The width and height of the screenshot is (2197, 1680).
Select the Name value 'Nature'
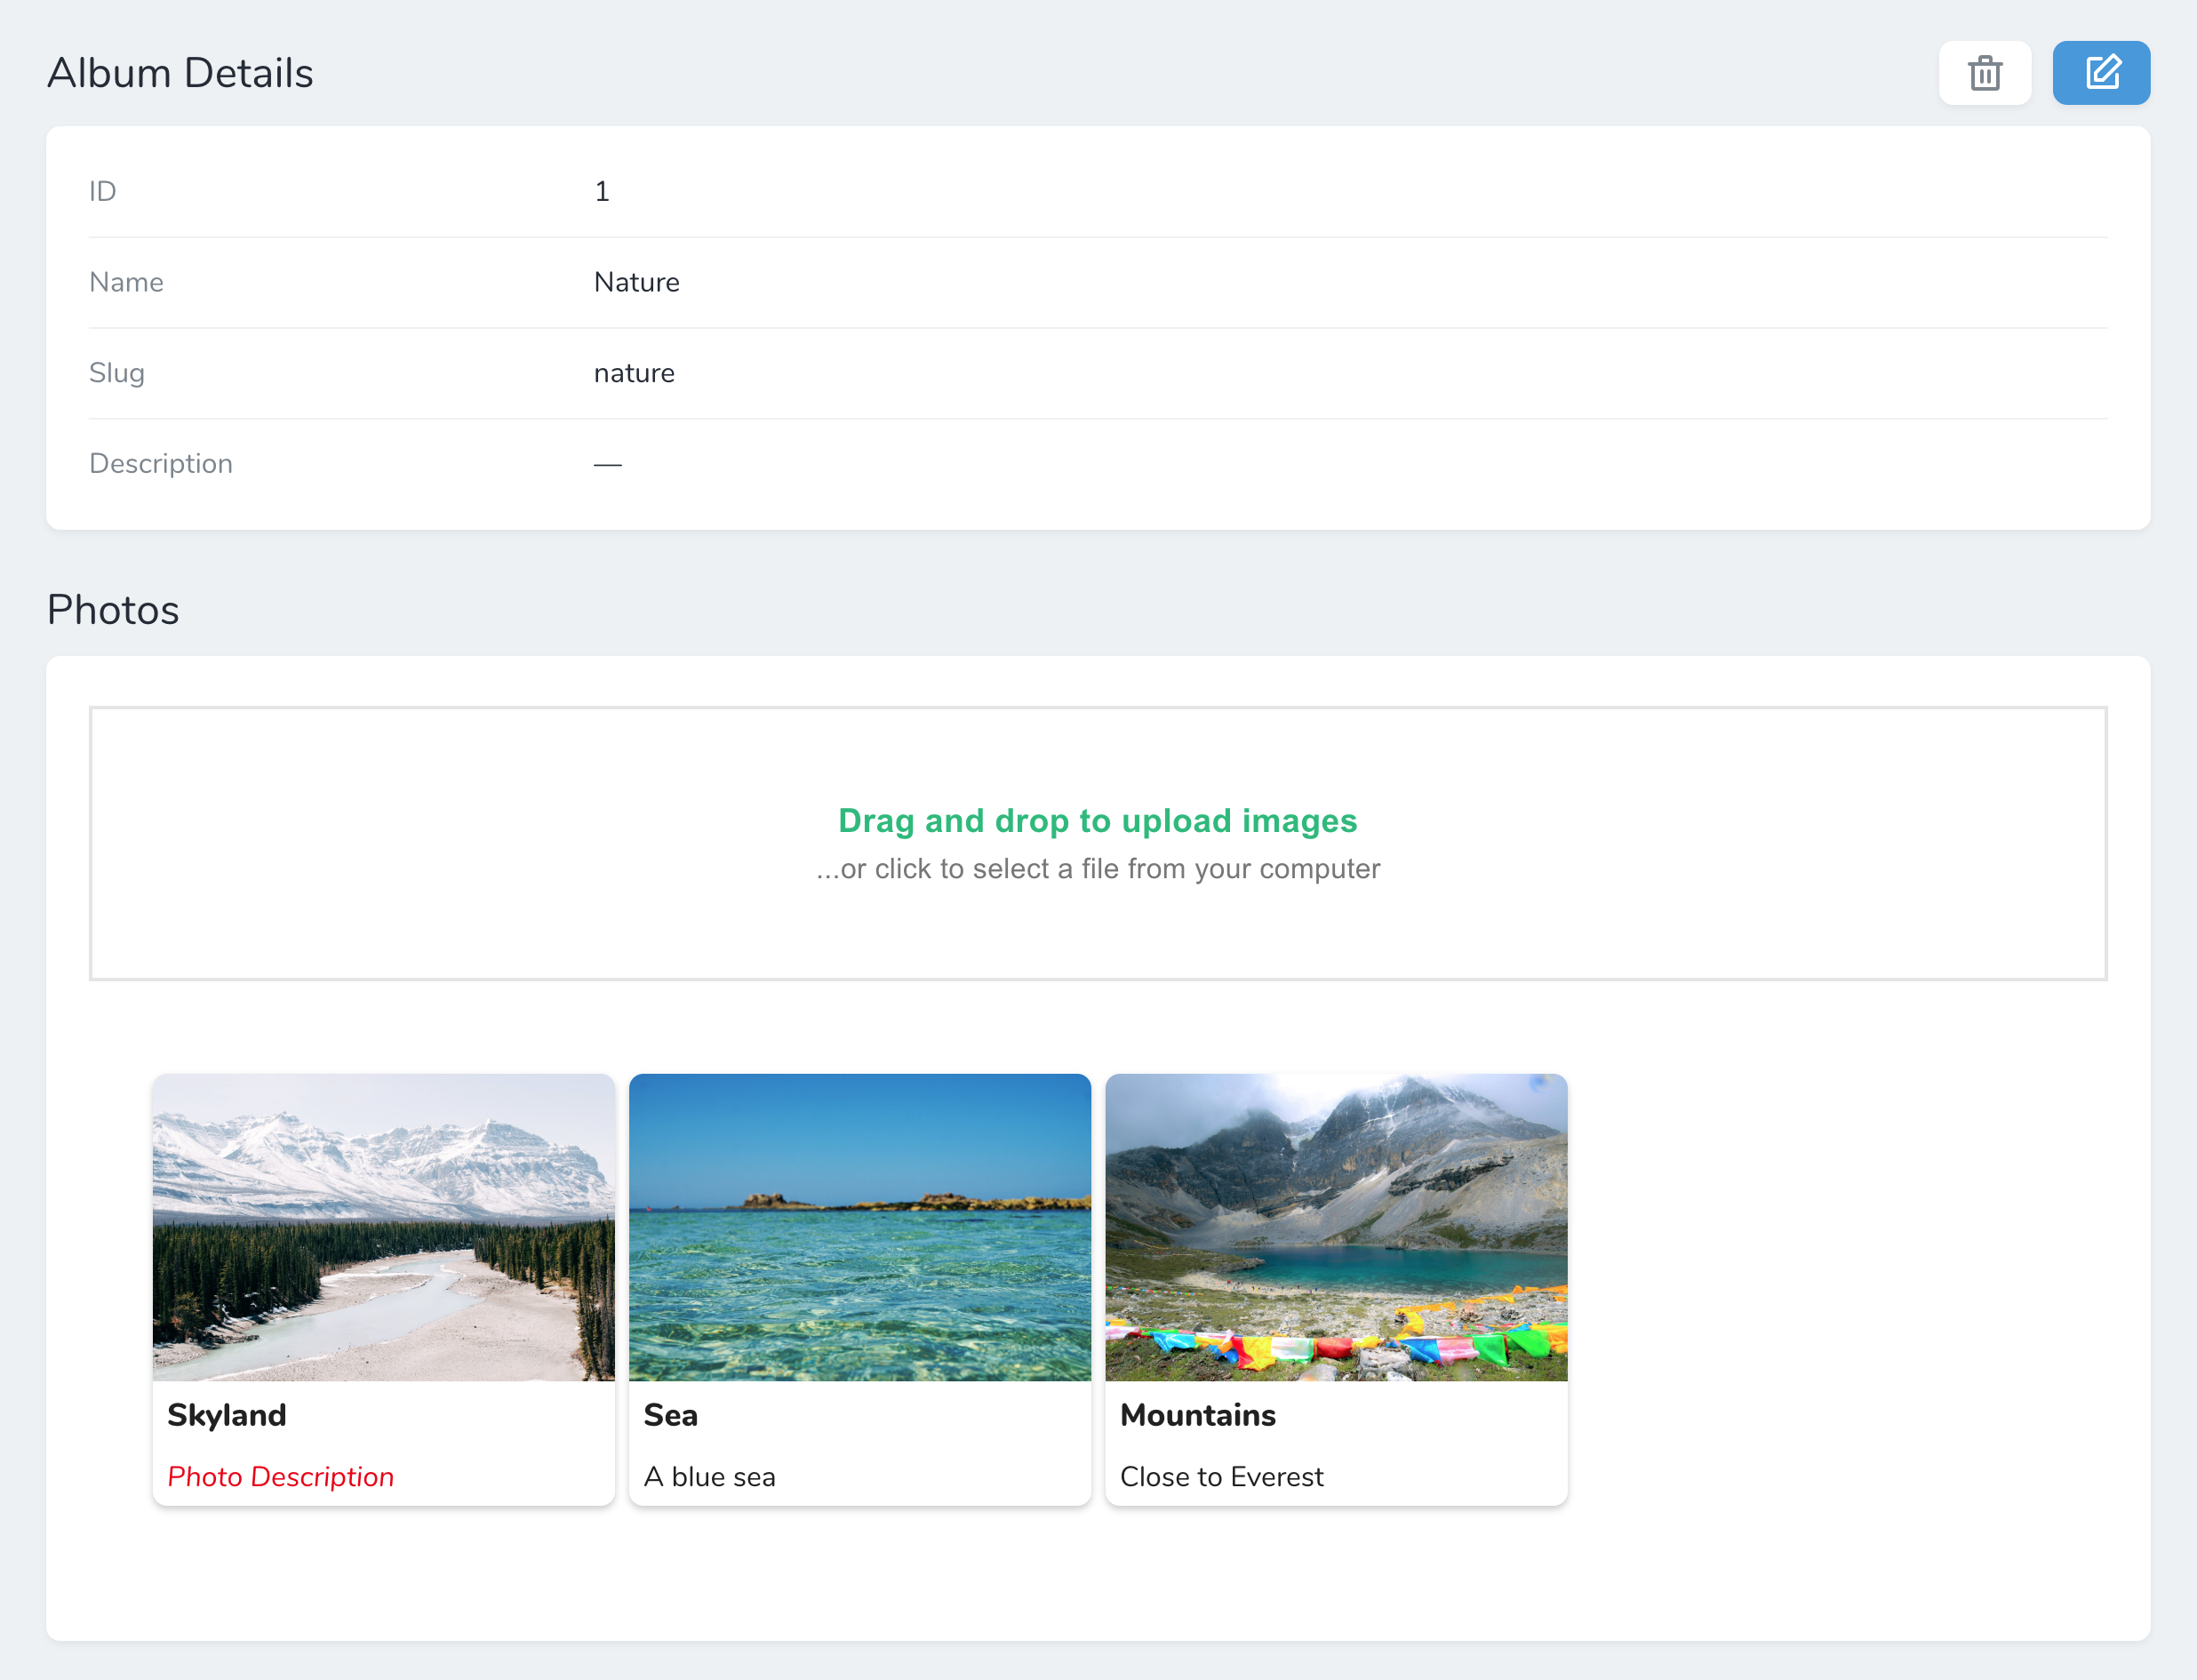(x=637, y=282)
